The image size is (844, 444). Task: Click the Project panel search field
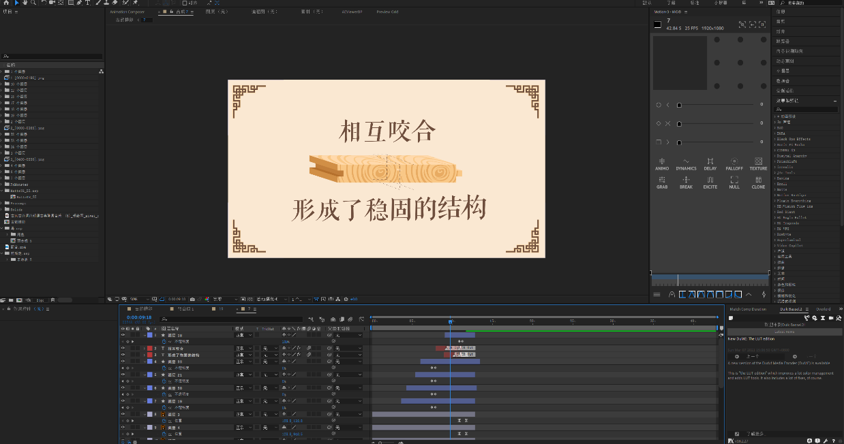(x=52, y=56)
